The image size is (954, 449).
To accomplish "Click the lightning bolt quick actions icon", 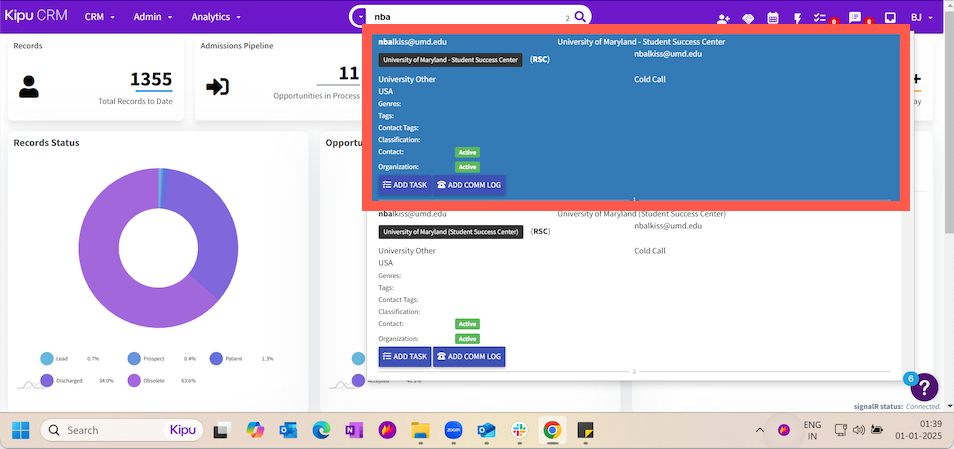I will coord(798,18).
